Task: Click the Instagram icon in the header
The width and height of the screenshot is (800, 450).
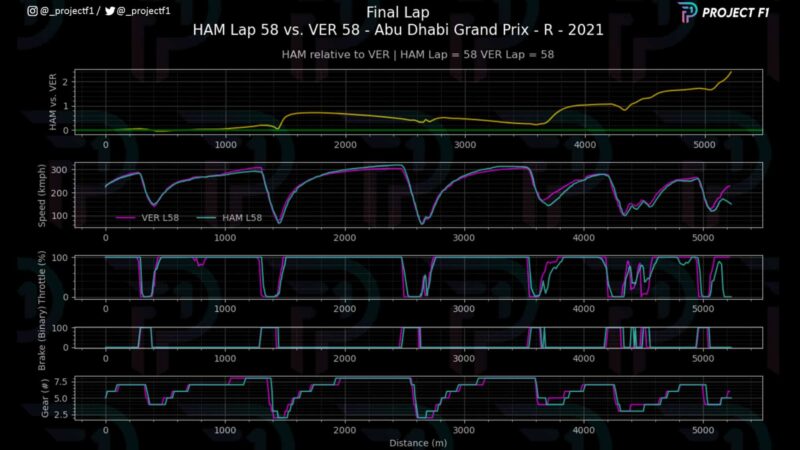Action: (32, 11)
